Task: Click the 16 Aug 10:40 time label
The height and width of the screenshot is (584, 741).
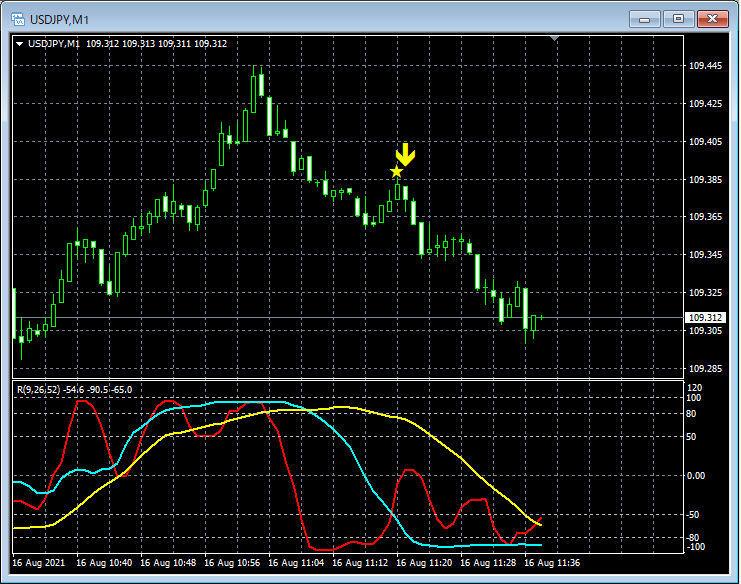Action: [x=104, y=563]
